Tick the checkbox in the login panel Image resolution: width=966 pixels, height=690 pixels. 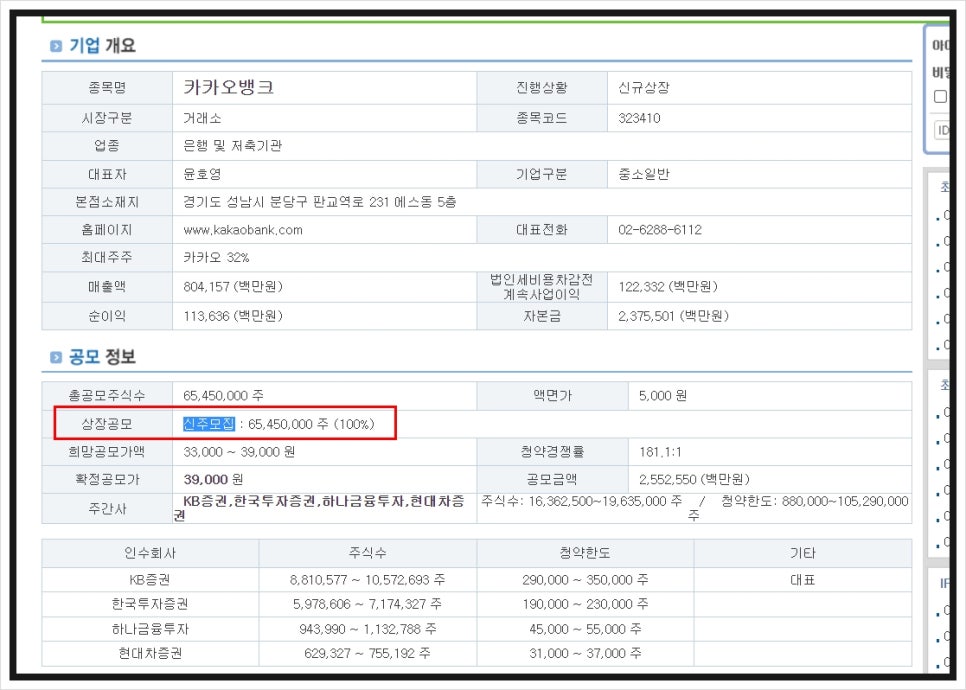point(940,97)
